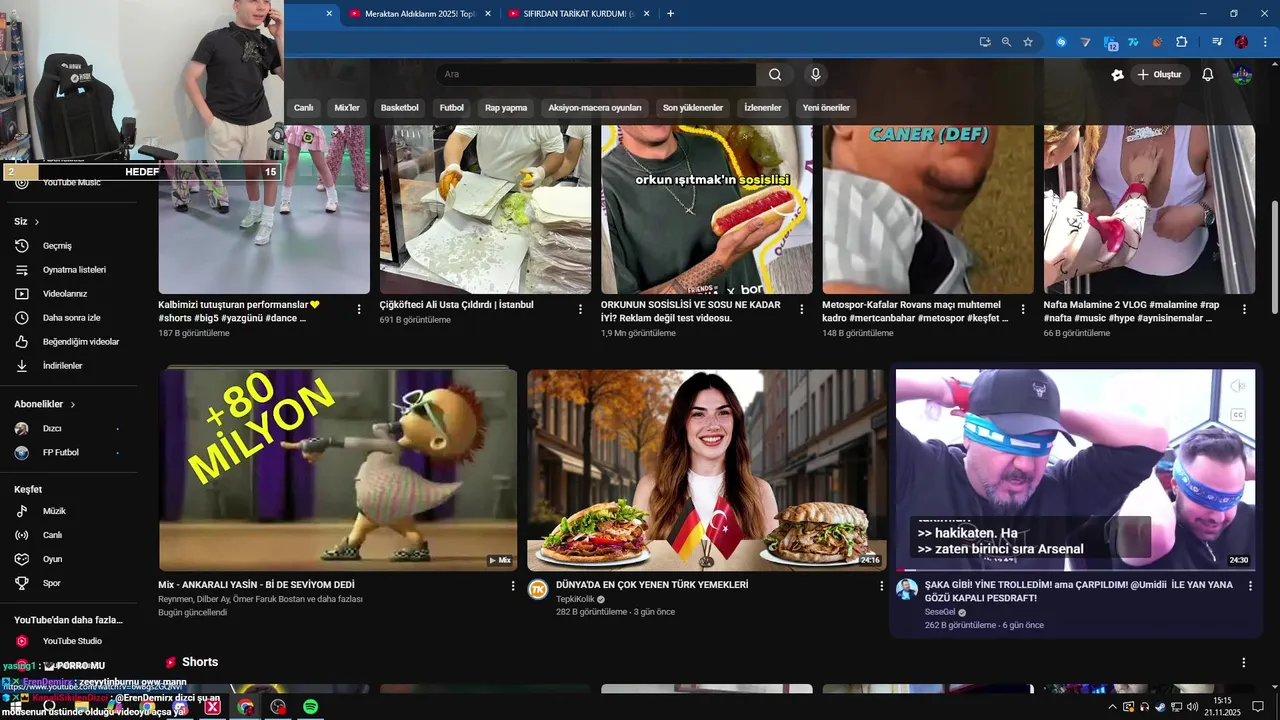This screenshot has height=720, width=1280.
Task: Open more options for Çiğköfteci Ali Usta video
Action: coord(580,310)
